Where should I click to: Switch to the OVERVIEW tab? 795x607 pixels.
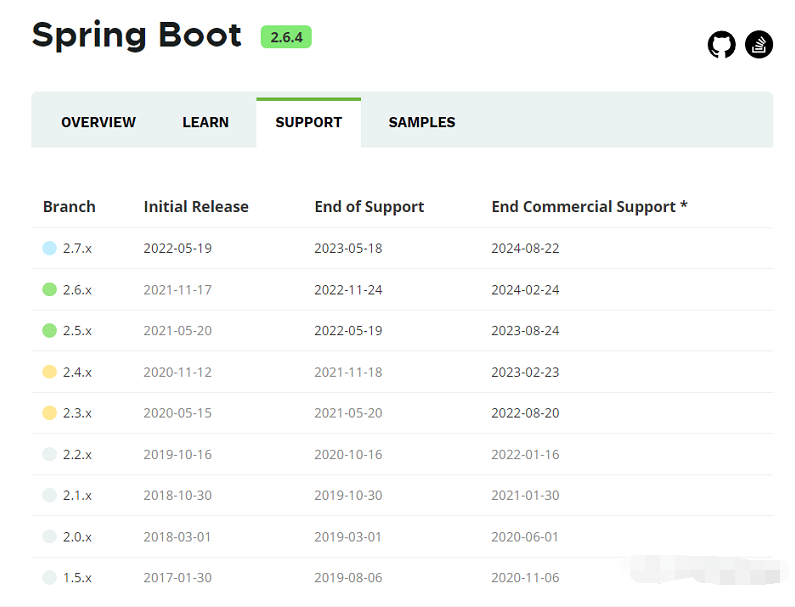tap(98, 122)
